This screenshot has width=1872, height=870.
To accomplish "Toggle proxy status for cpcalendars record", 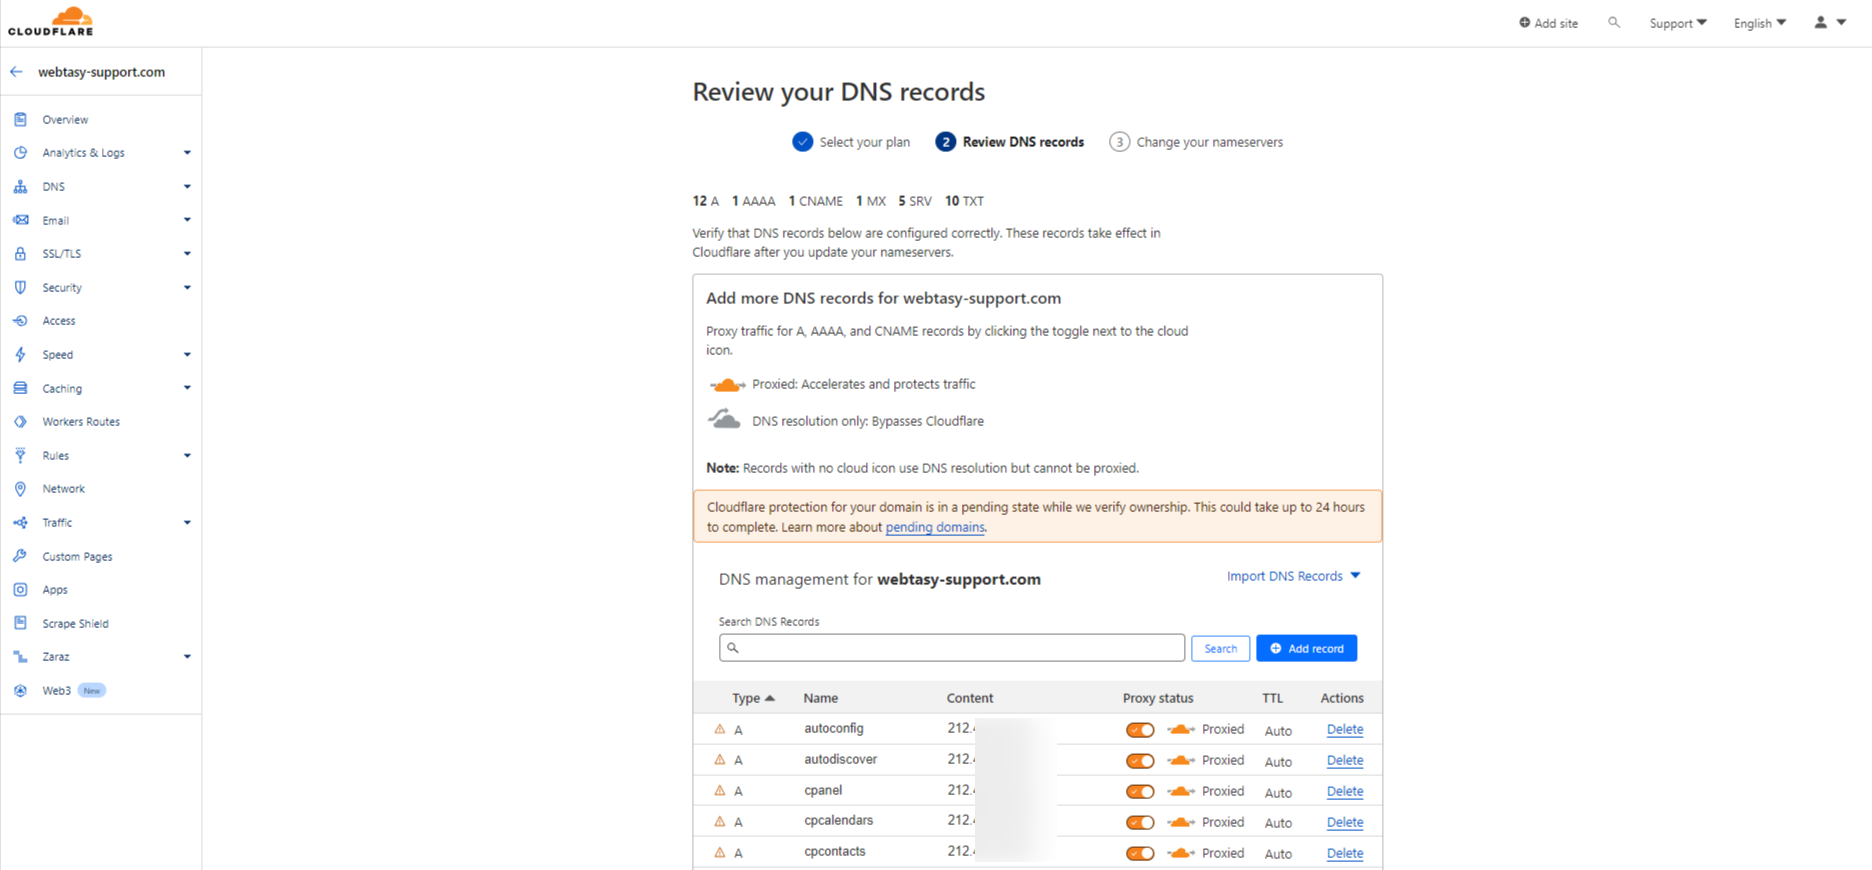I will click(x=1140, y=823).
